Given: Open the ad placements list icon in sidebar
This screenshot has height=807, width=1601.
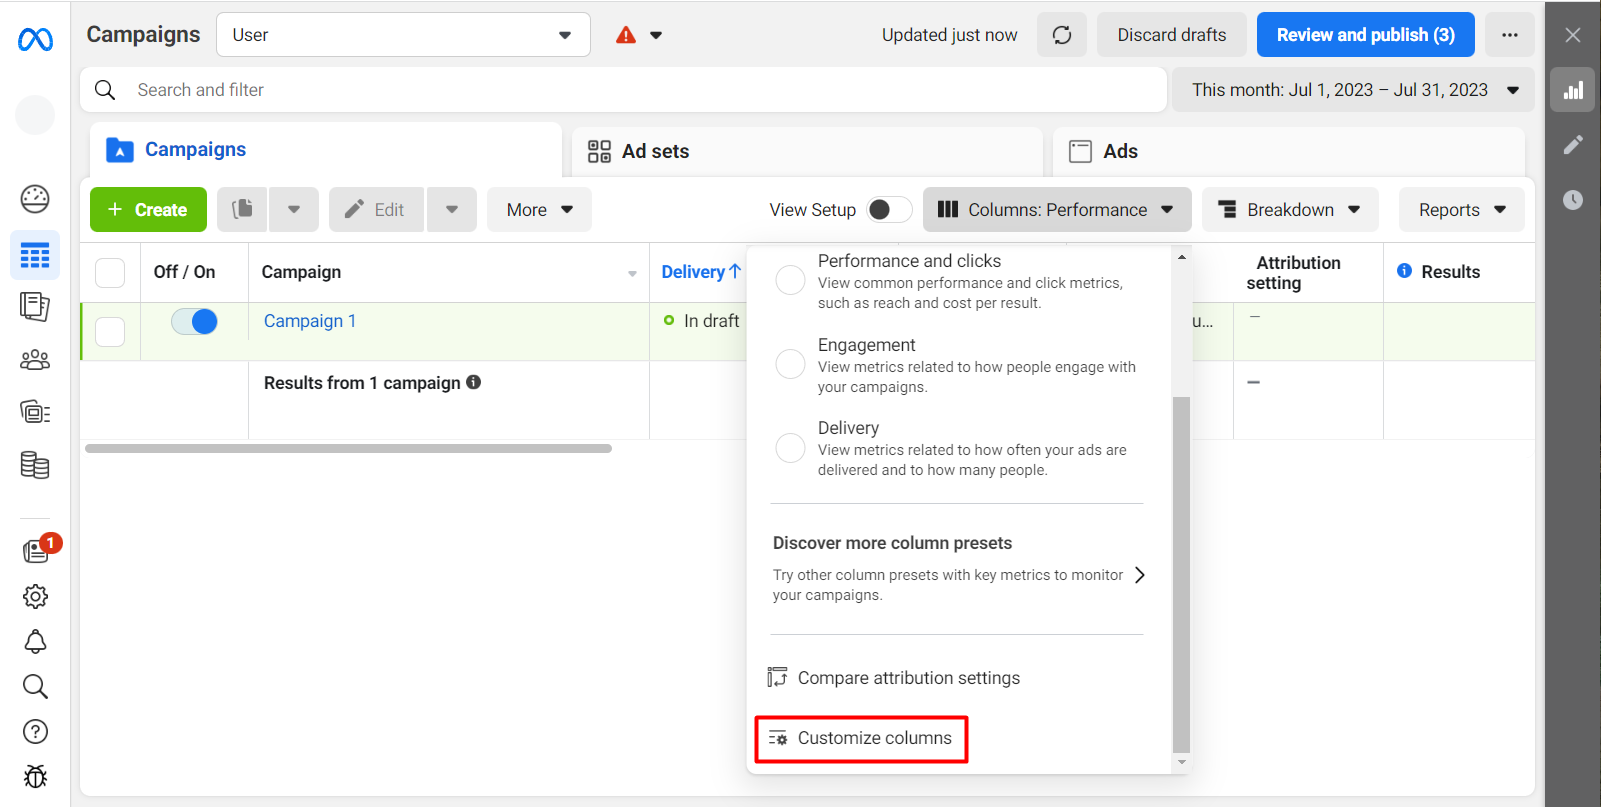Looking at the screenshot, I should (x=35, y=412).
